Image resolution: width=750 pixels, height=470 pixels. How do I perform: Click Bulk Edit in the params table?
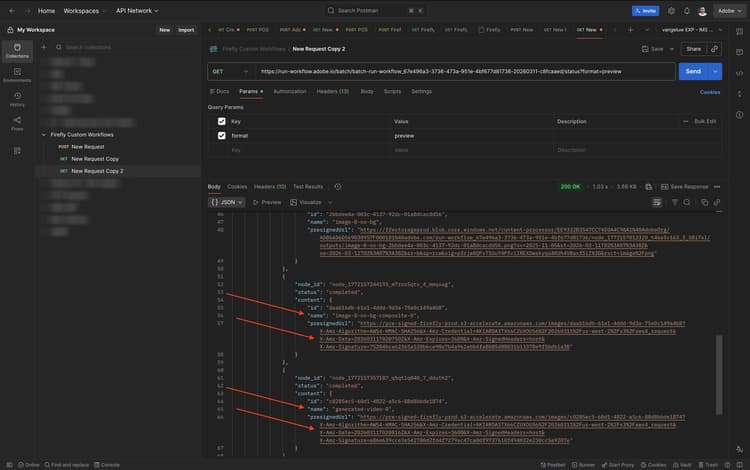705,121
